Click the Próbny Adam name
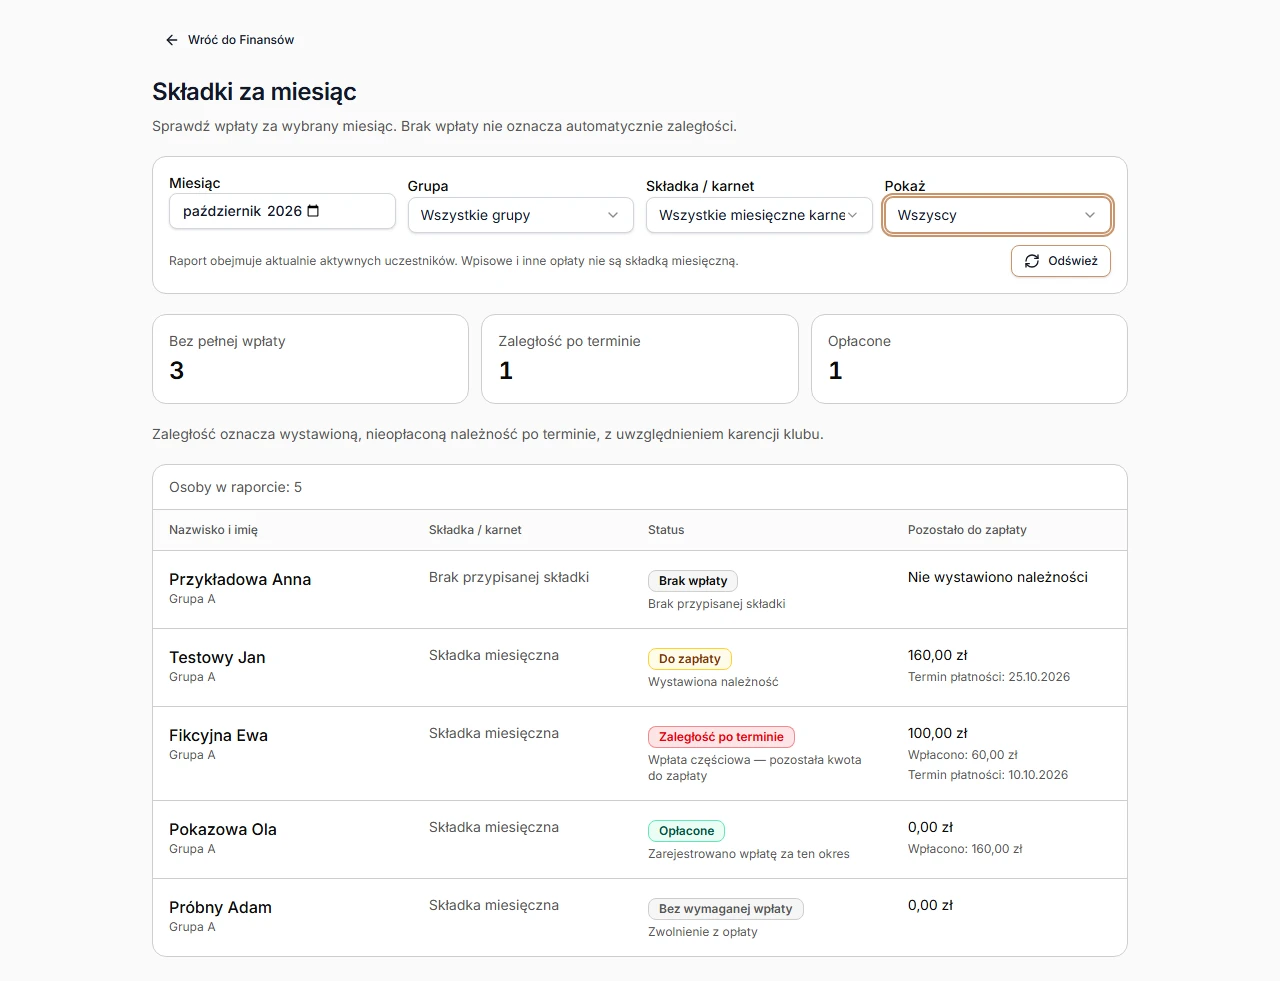 point(220,907)
